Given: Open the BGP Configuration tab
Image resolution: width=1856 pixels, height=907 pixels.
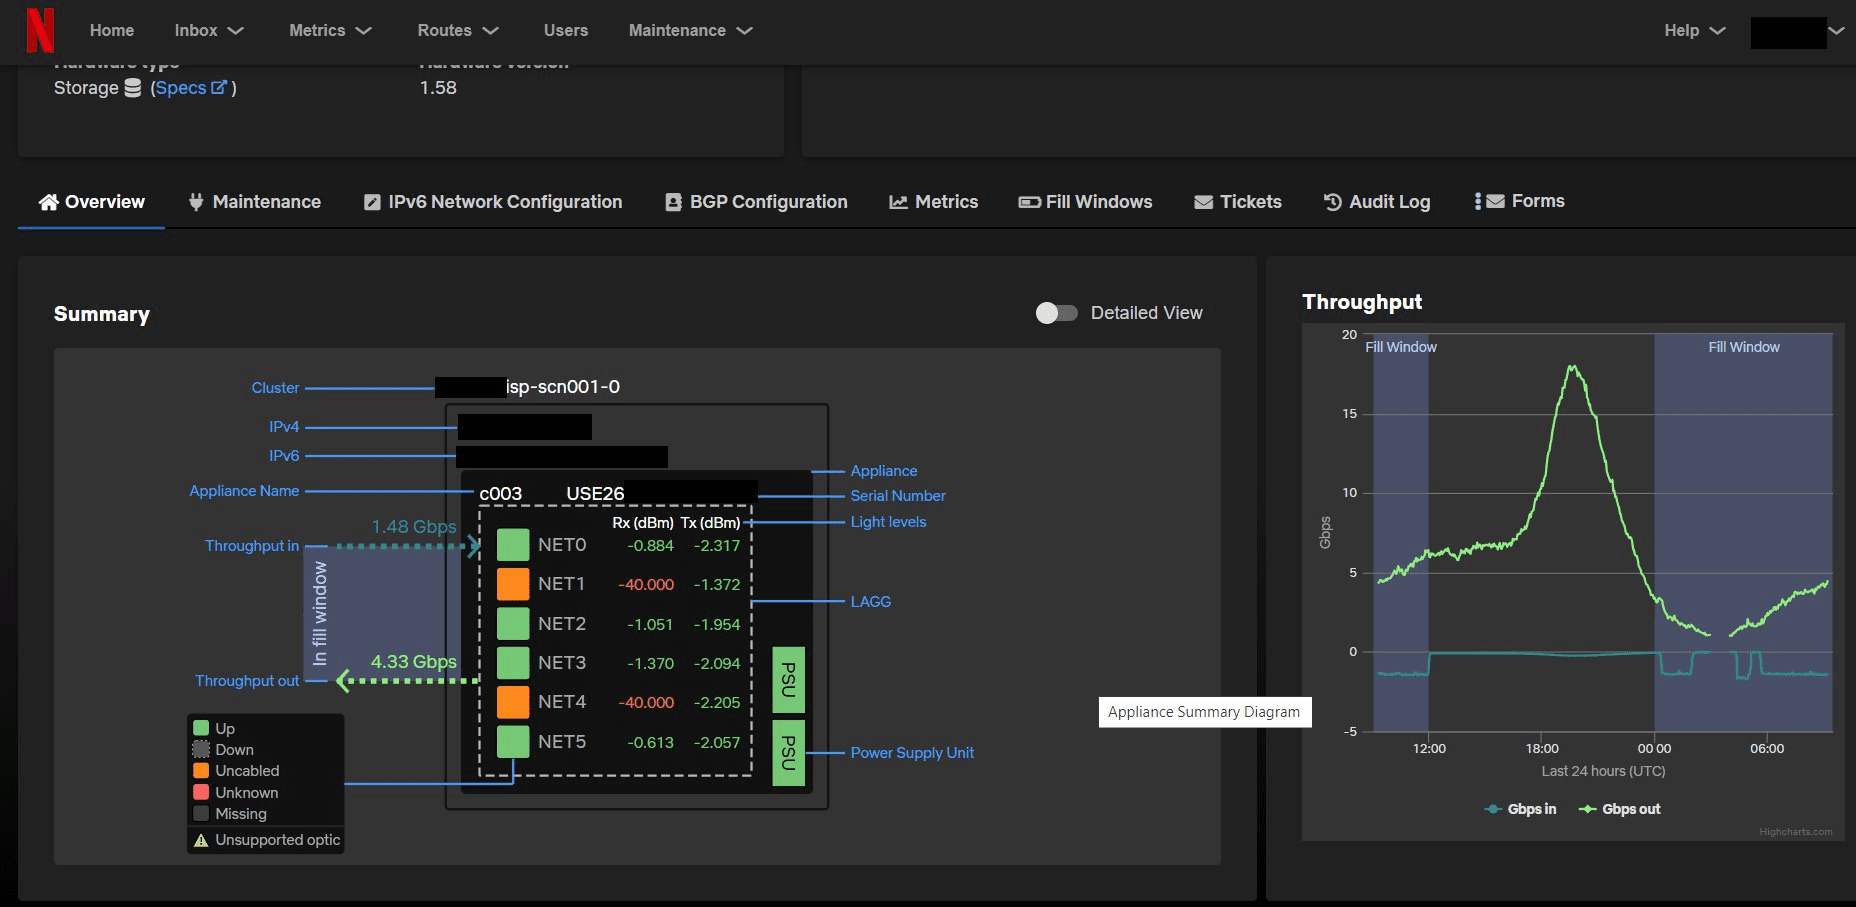Looking at the screenshot, I should (x=757, y=202).
